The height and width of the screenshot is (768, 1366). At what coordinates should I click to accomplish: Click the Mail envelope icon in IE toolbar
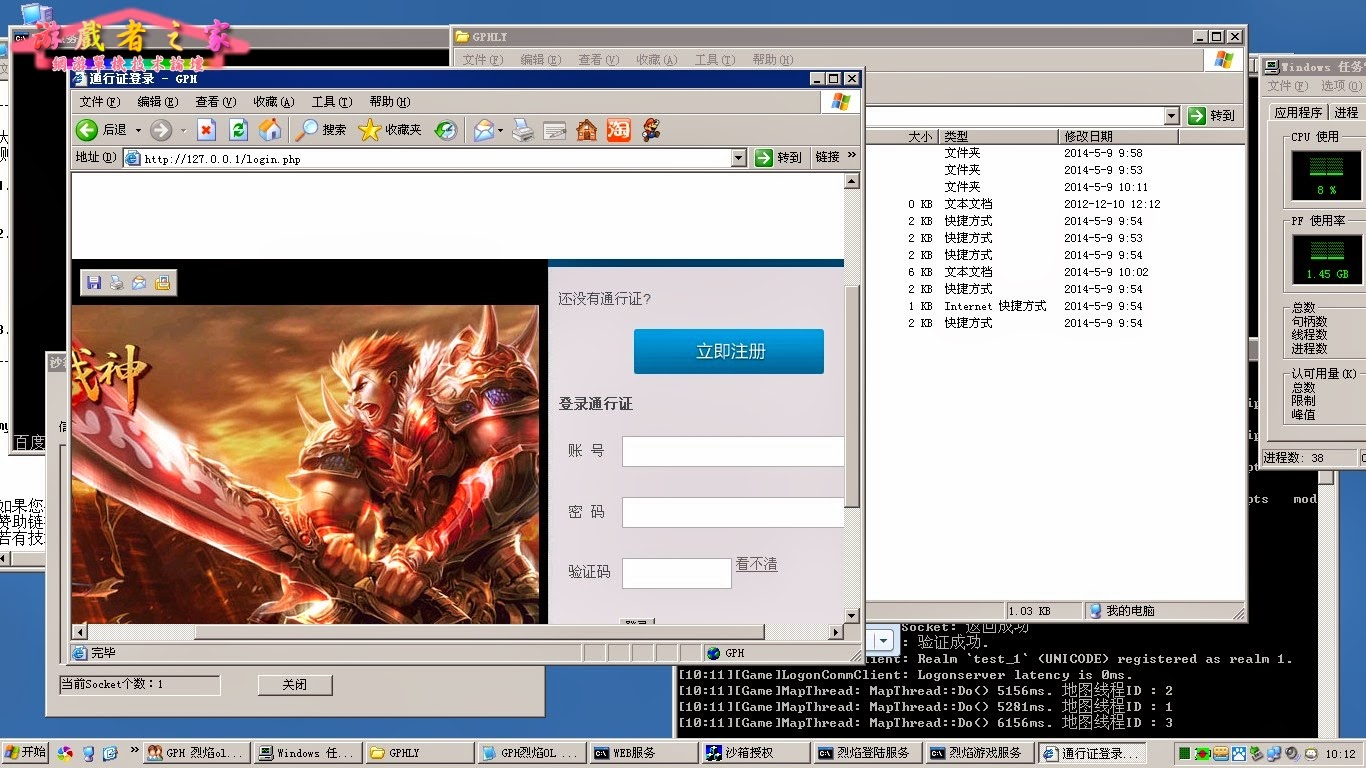click(x=484, y=130)
